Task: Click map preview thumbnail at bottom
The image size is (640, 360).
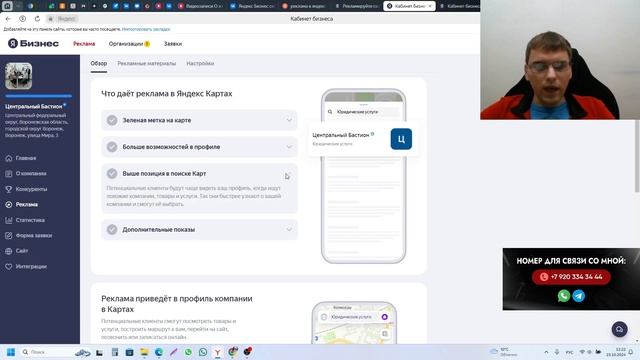Action: [x=354, y=323]
